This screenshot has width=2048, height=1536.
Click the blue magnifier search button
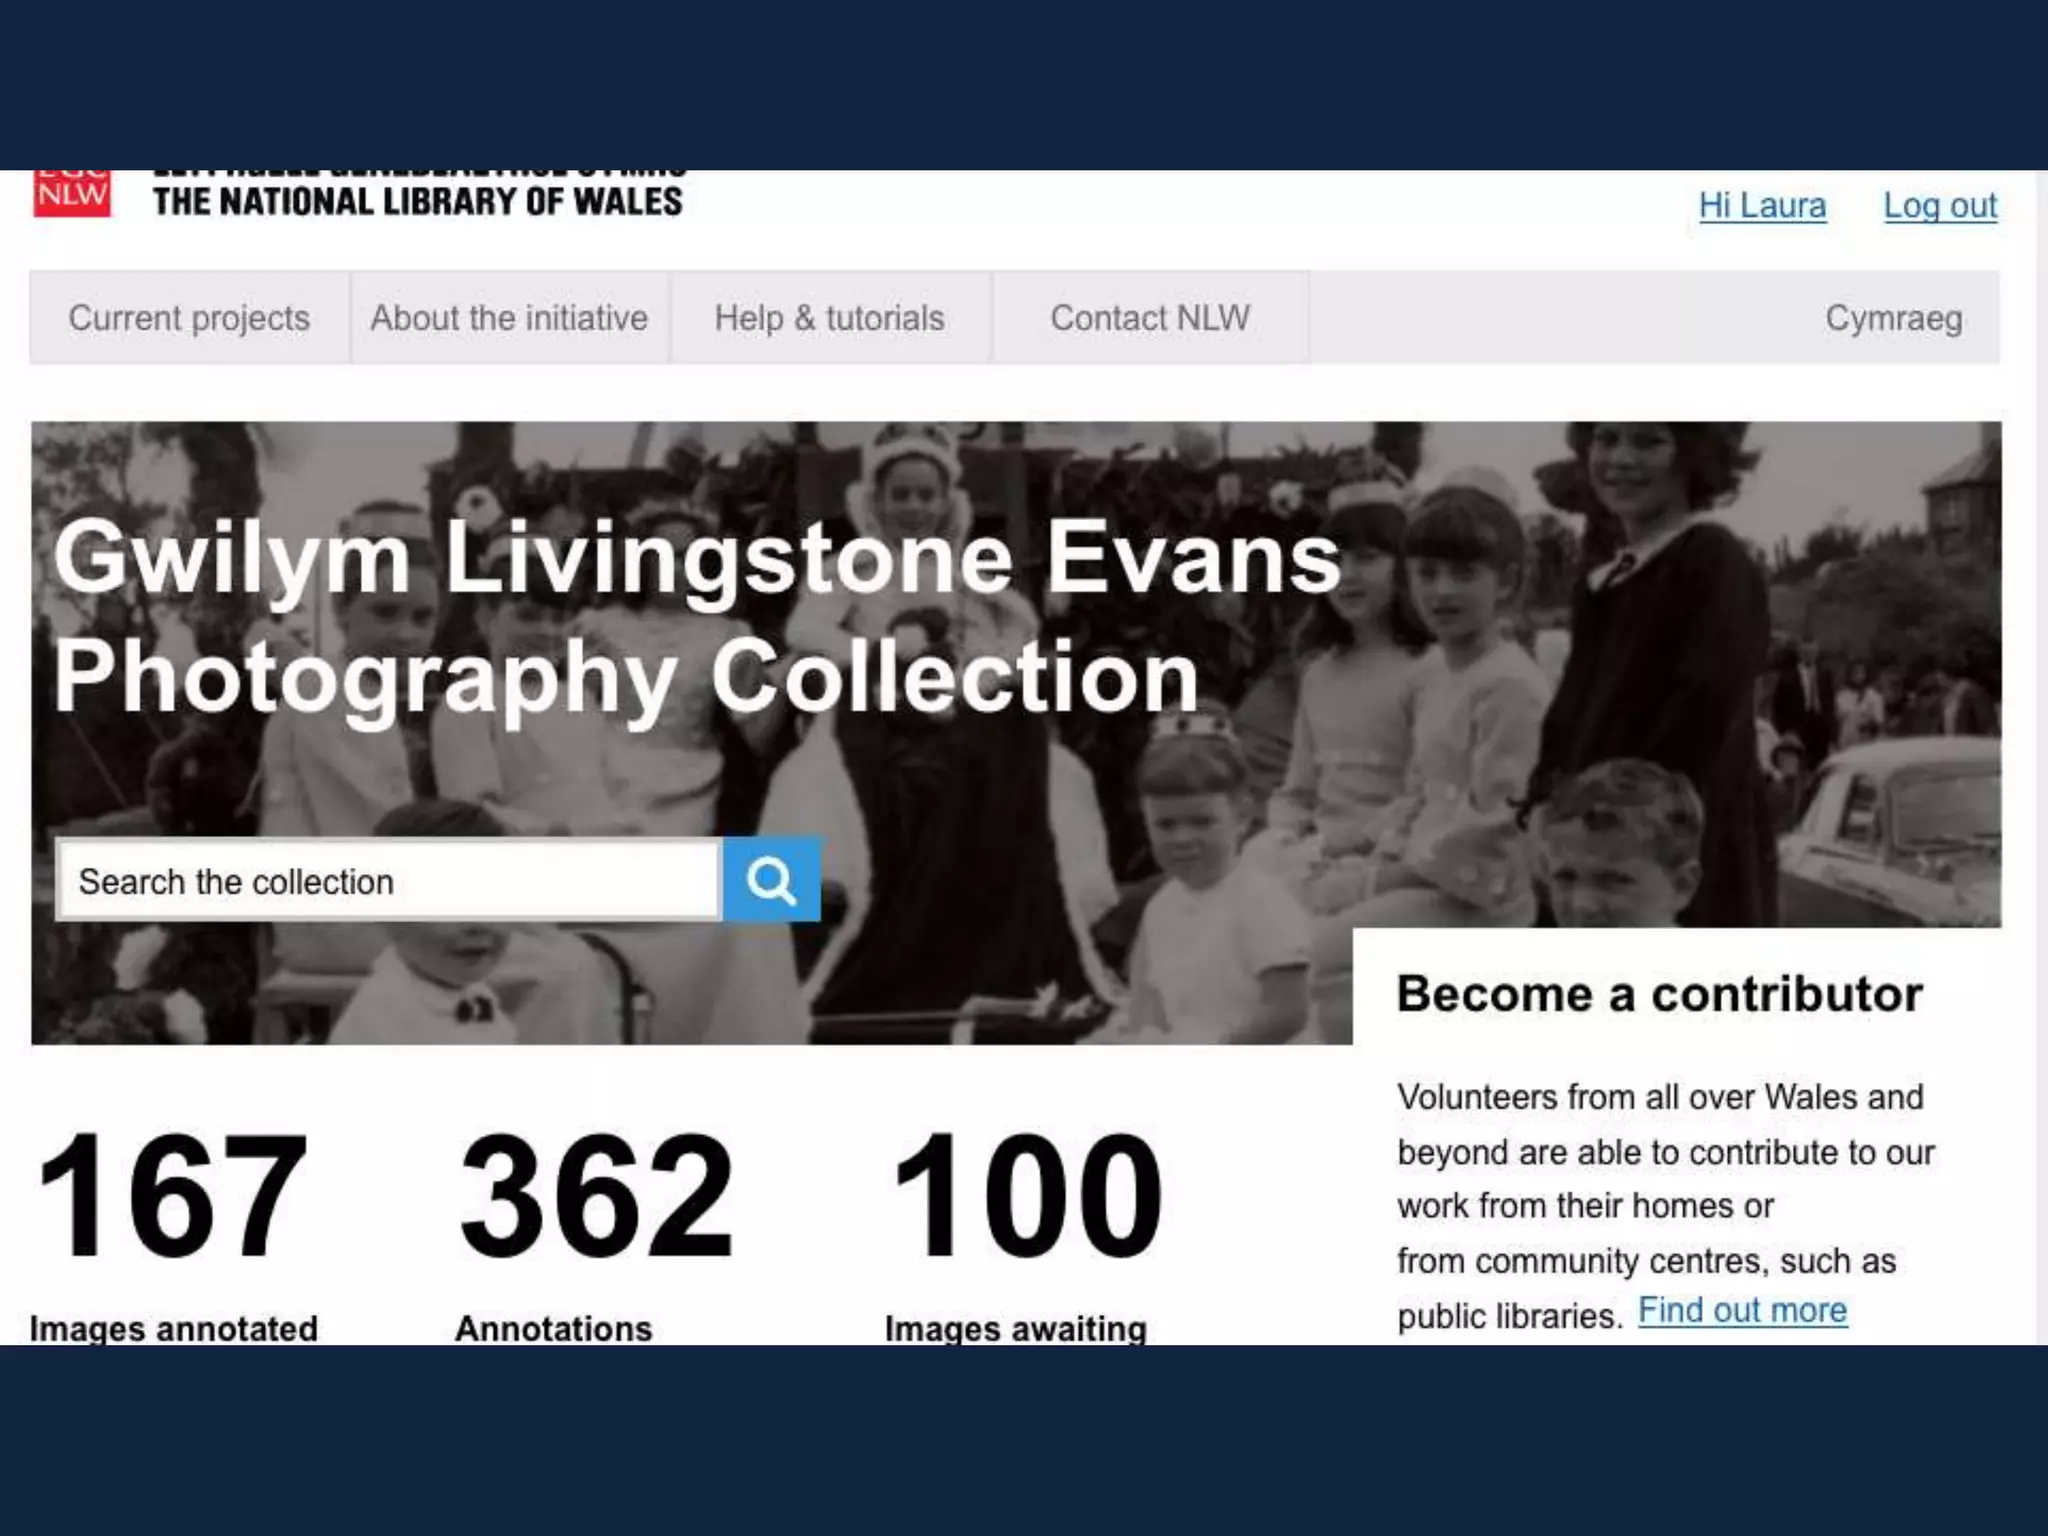[x=771, y=879]
